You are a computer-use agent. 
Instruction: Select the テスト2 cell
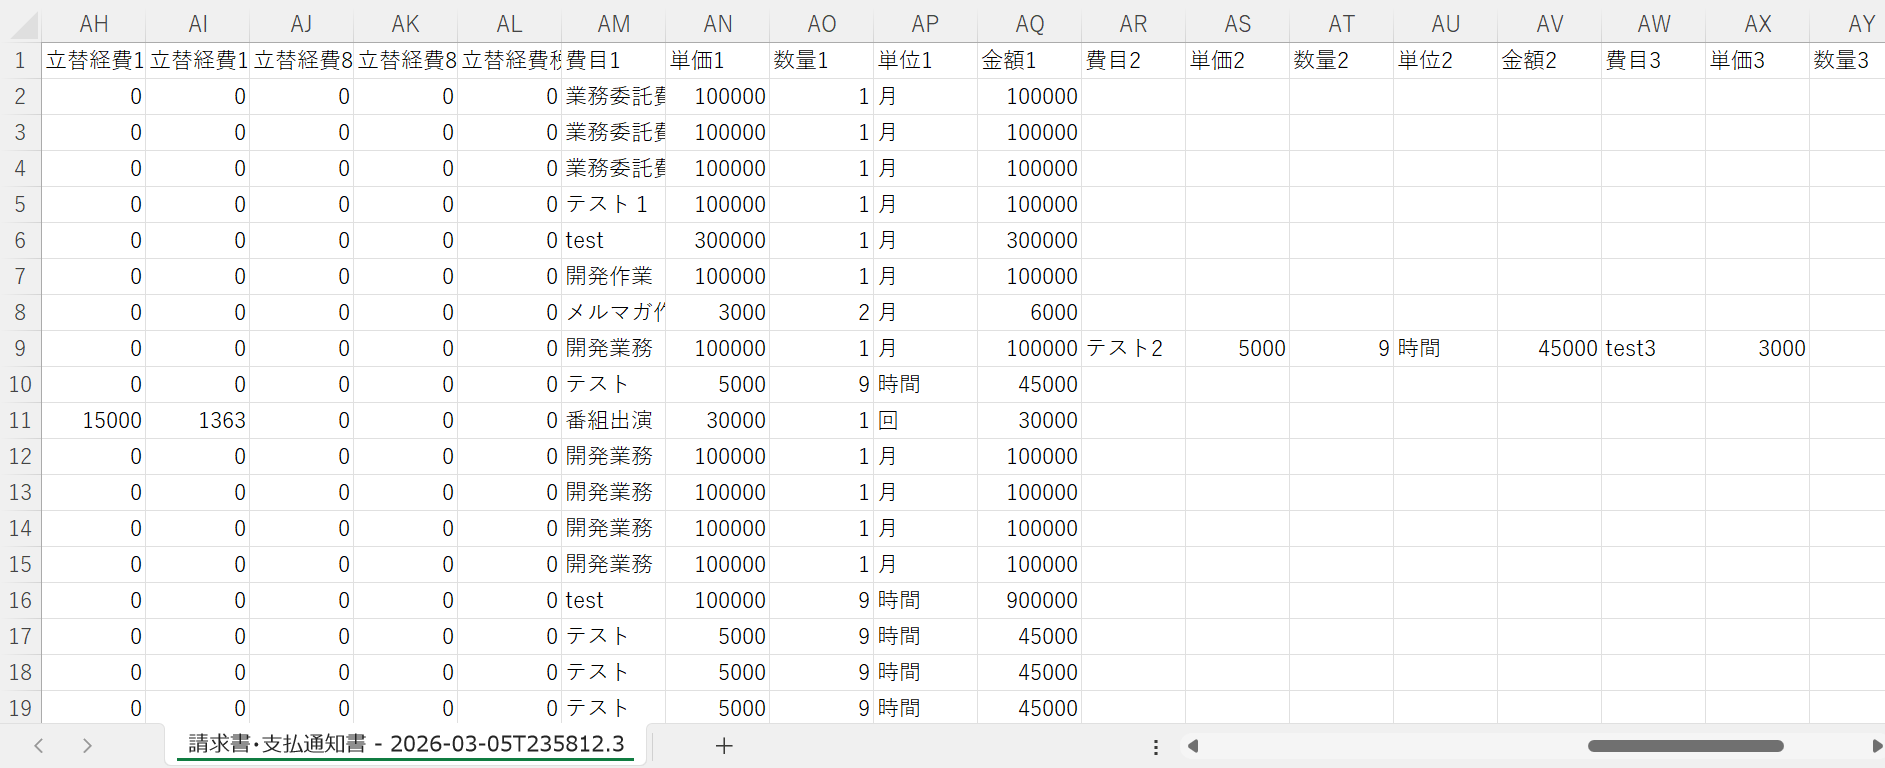(1134, 348)
